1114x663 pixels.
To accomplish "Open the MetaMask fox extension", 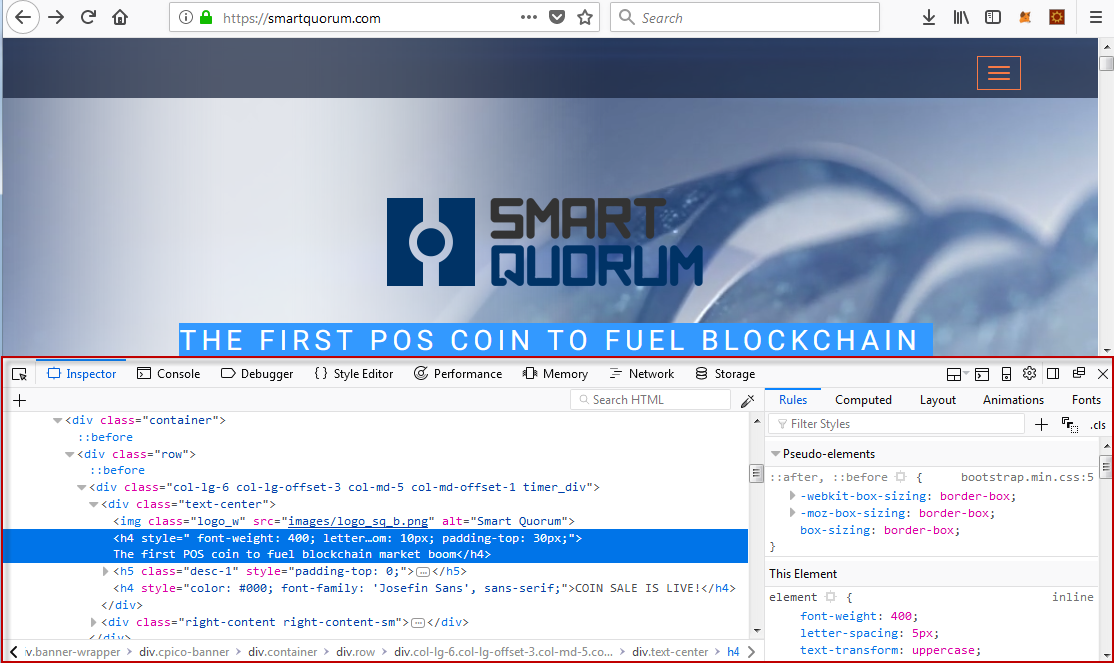I will (1024, 17).
